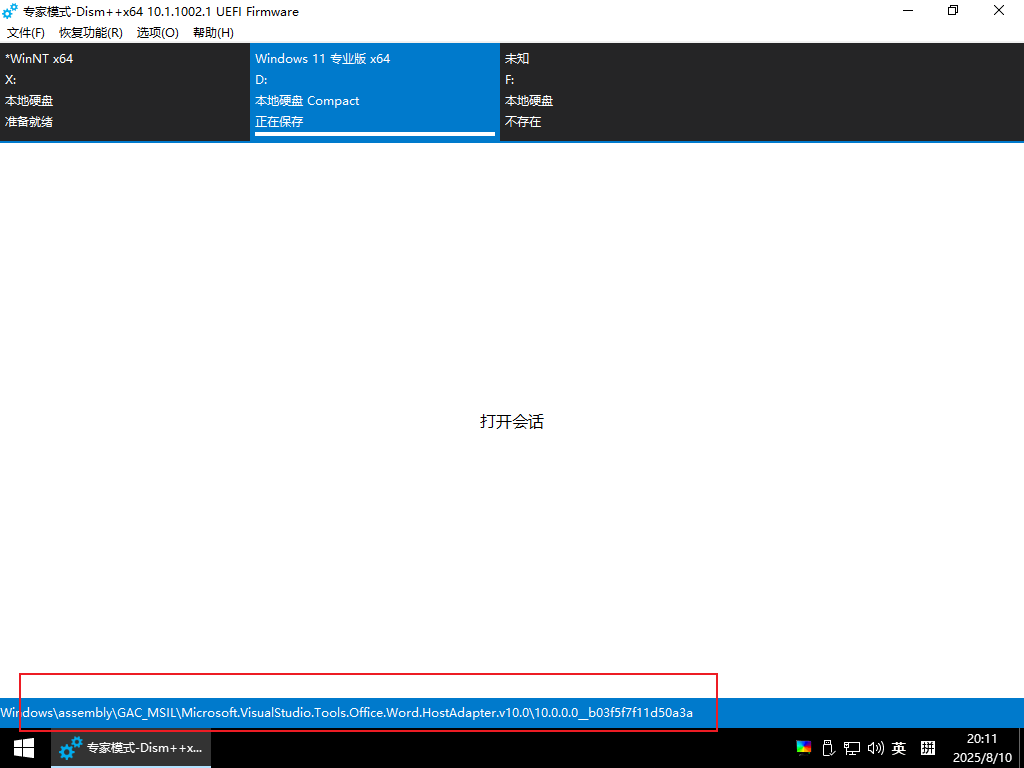Select the 未知 image tile on F:
The image size is (1024, 768).
click(624, 91)
